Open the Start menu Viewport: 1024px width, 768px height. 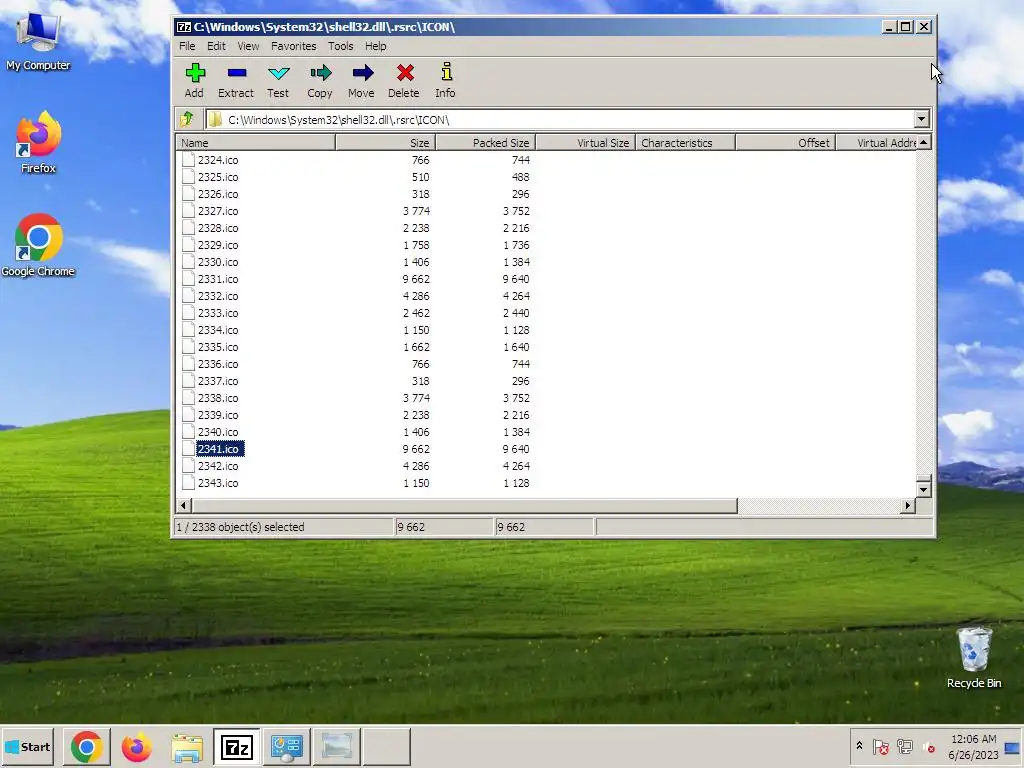27,746
